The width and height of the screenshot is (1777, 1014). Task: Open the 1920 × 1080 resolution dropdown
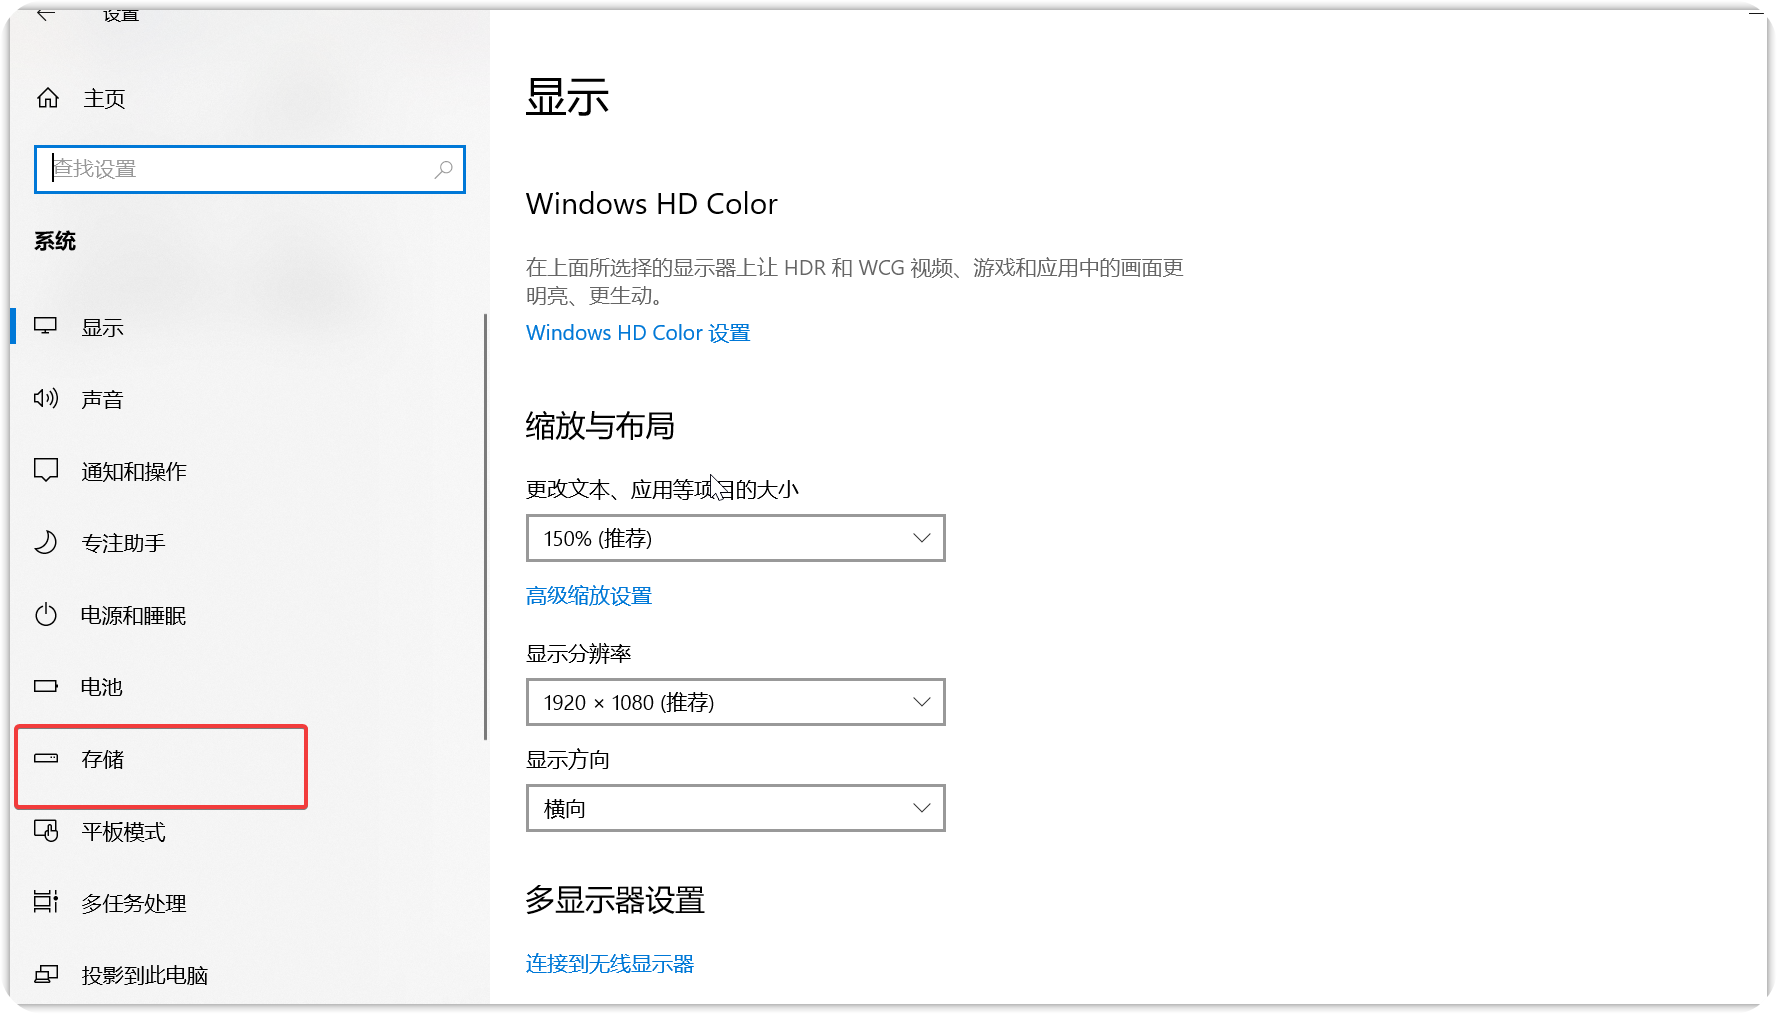735,702
